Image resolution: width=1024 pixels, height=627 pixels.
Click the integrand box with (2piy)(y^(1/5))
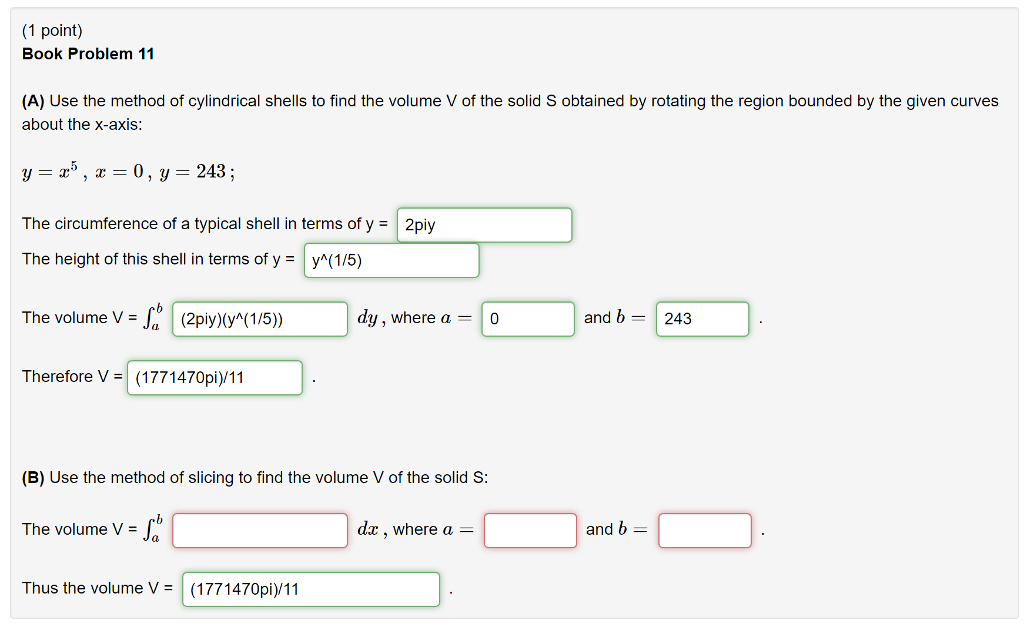[260, 319]
